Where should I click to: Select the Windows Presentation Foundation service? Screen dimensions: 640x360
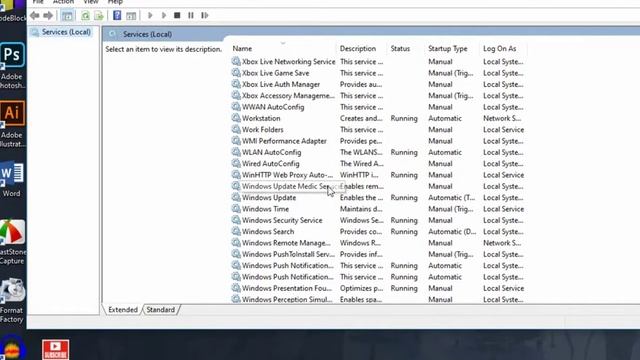[x=287, y=288]
